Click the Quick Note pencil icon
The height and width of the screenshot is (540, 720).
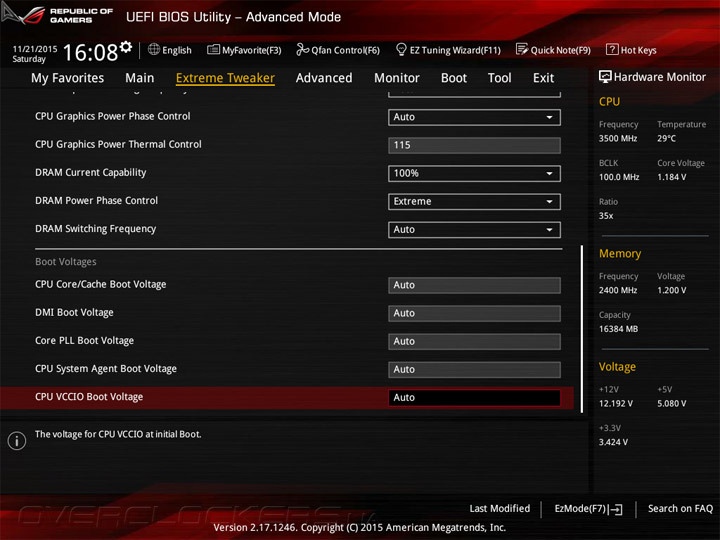522,49
